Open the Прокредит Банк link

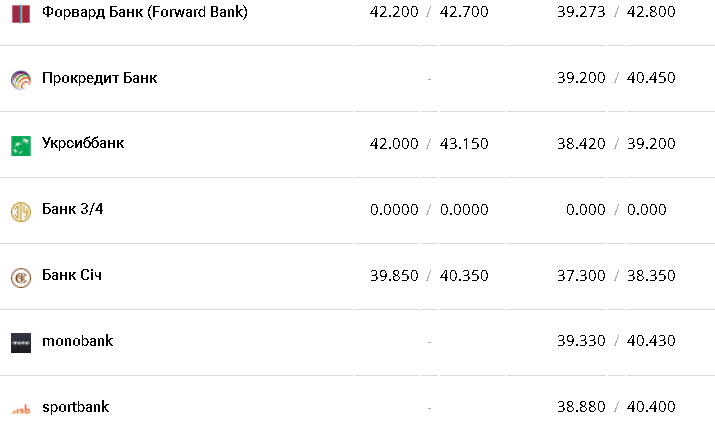tap(99, 78)
